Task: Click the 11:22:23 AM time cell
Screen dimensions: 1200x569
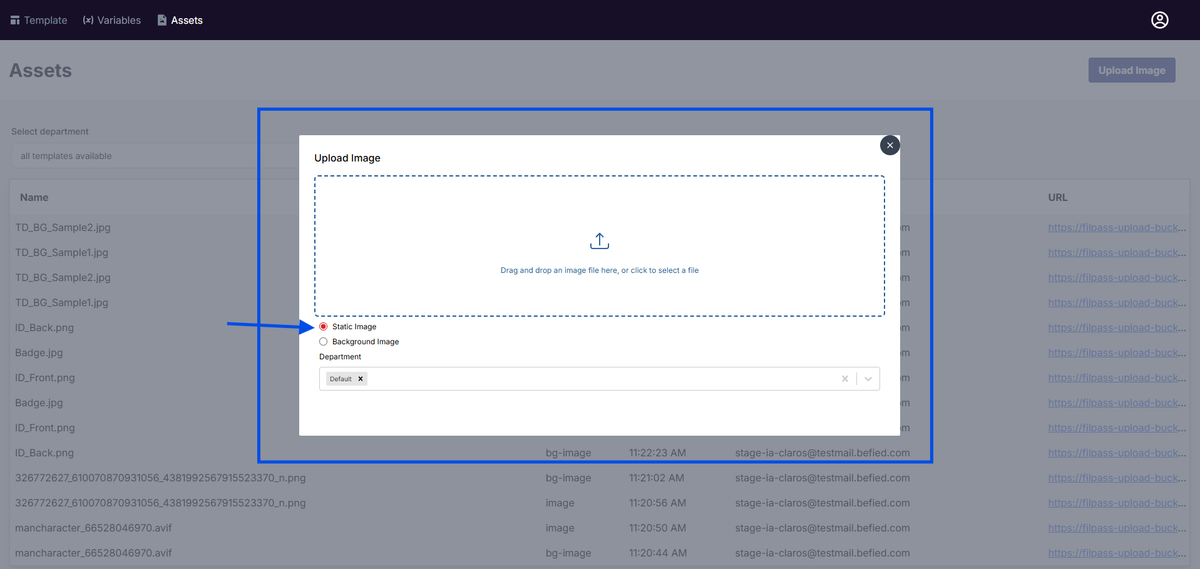Action: pyautogui.click(x=658, y=453)
